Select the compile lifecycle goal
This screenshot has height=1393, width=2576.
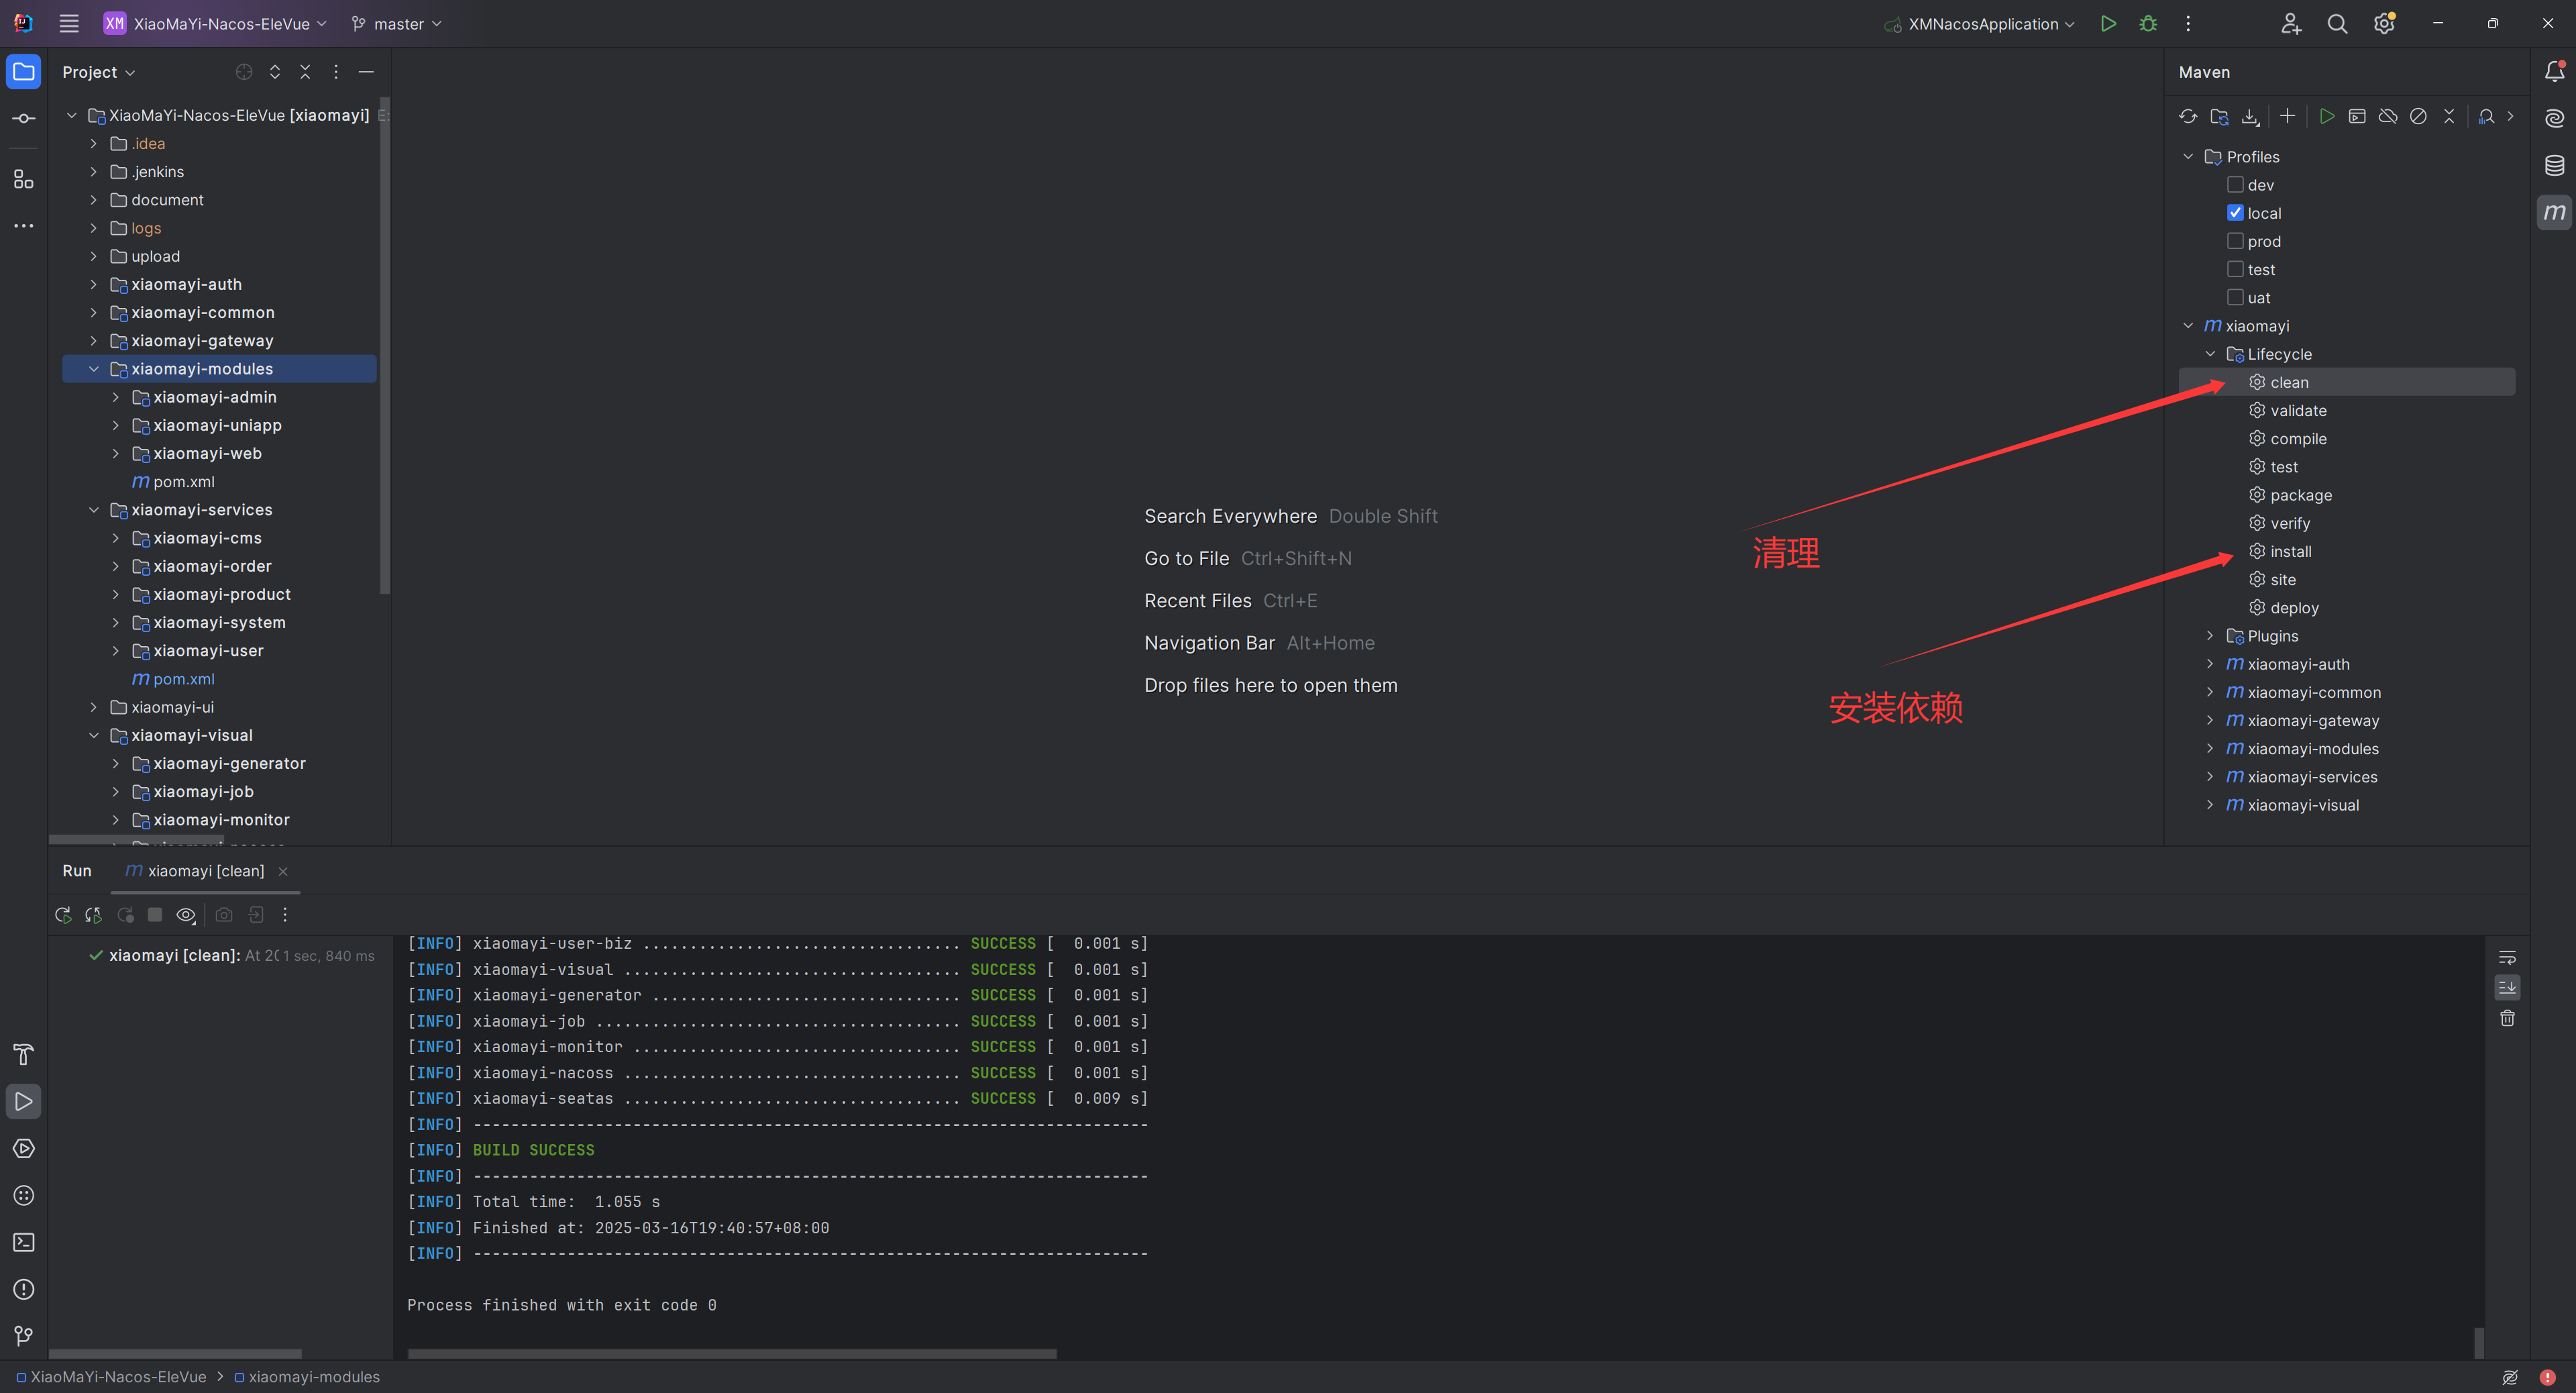(2297, 439)
